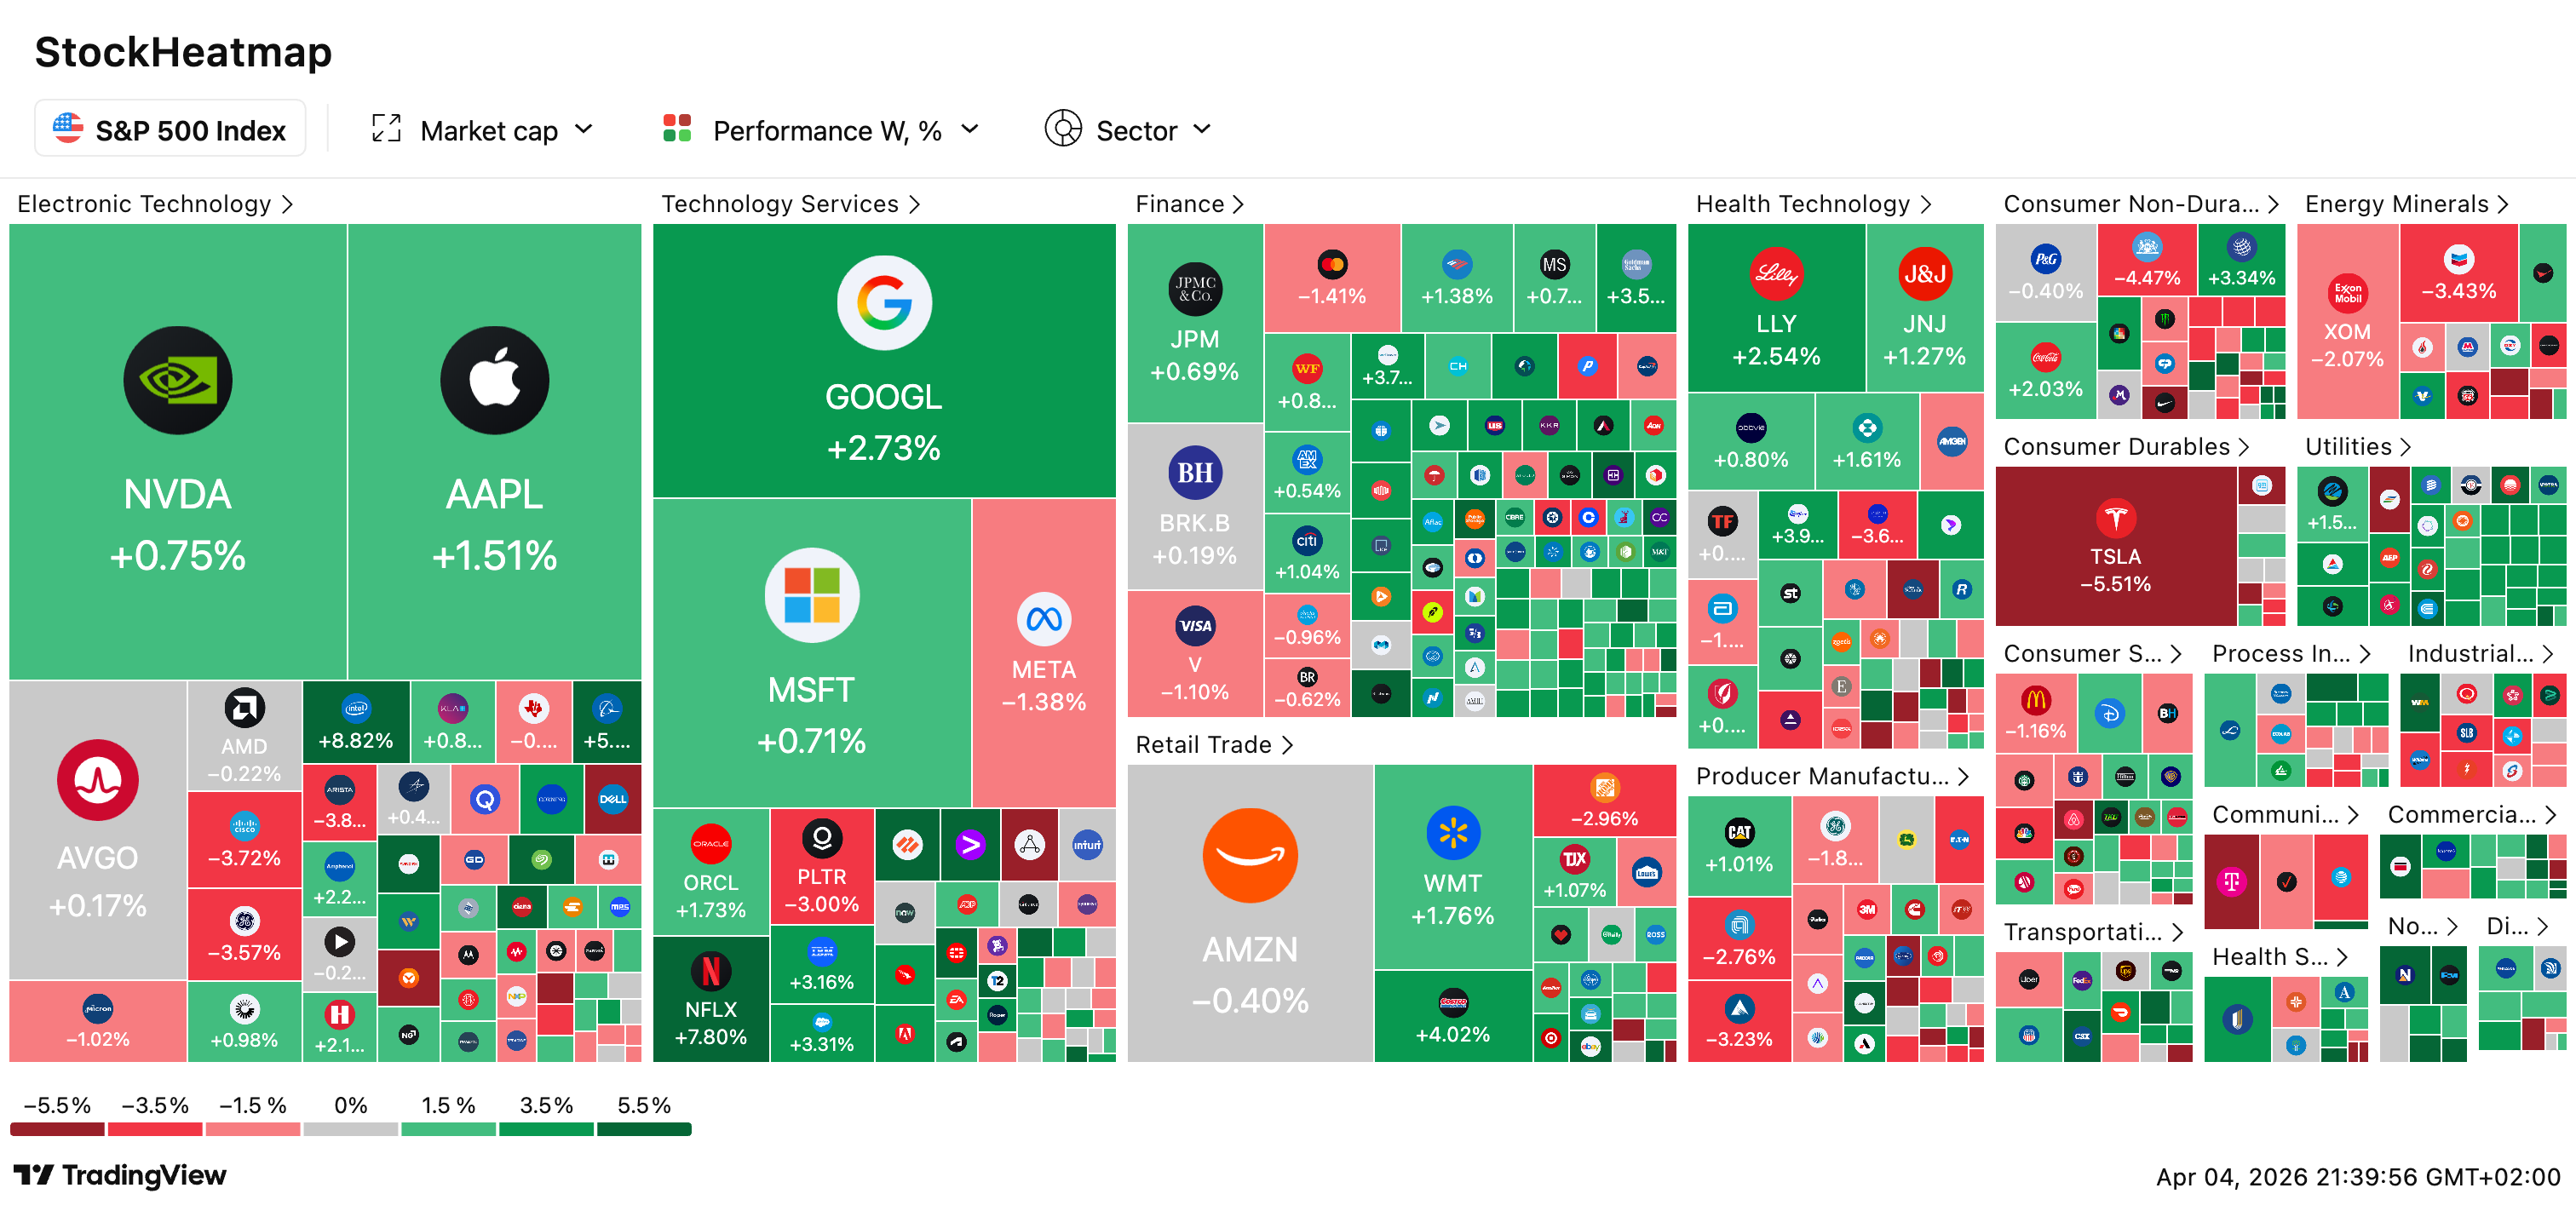
Task: Click the TradingView logo link
Action: (x=120, y=1175)
